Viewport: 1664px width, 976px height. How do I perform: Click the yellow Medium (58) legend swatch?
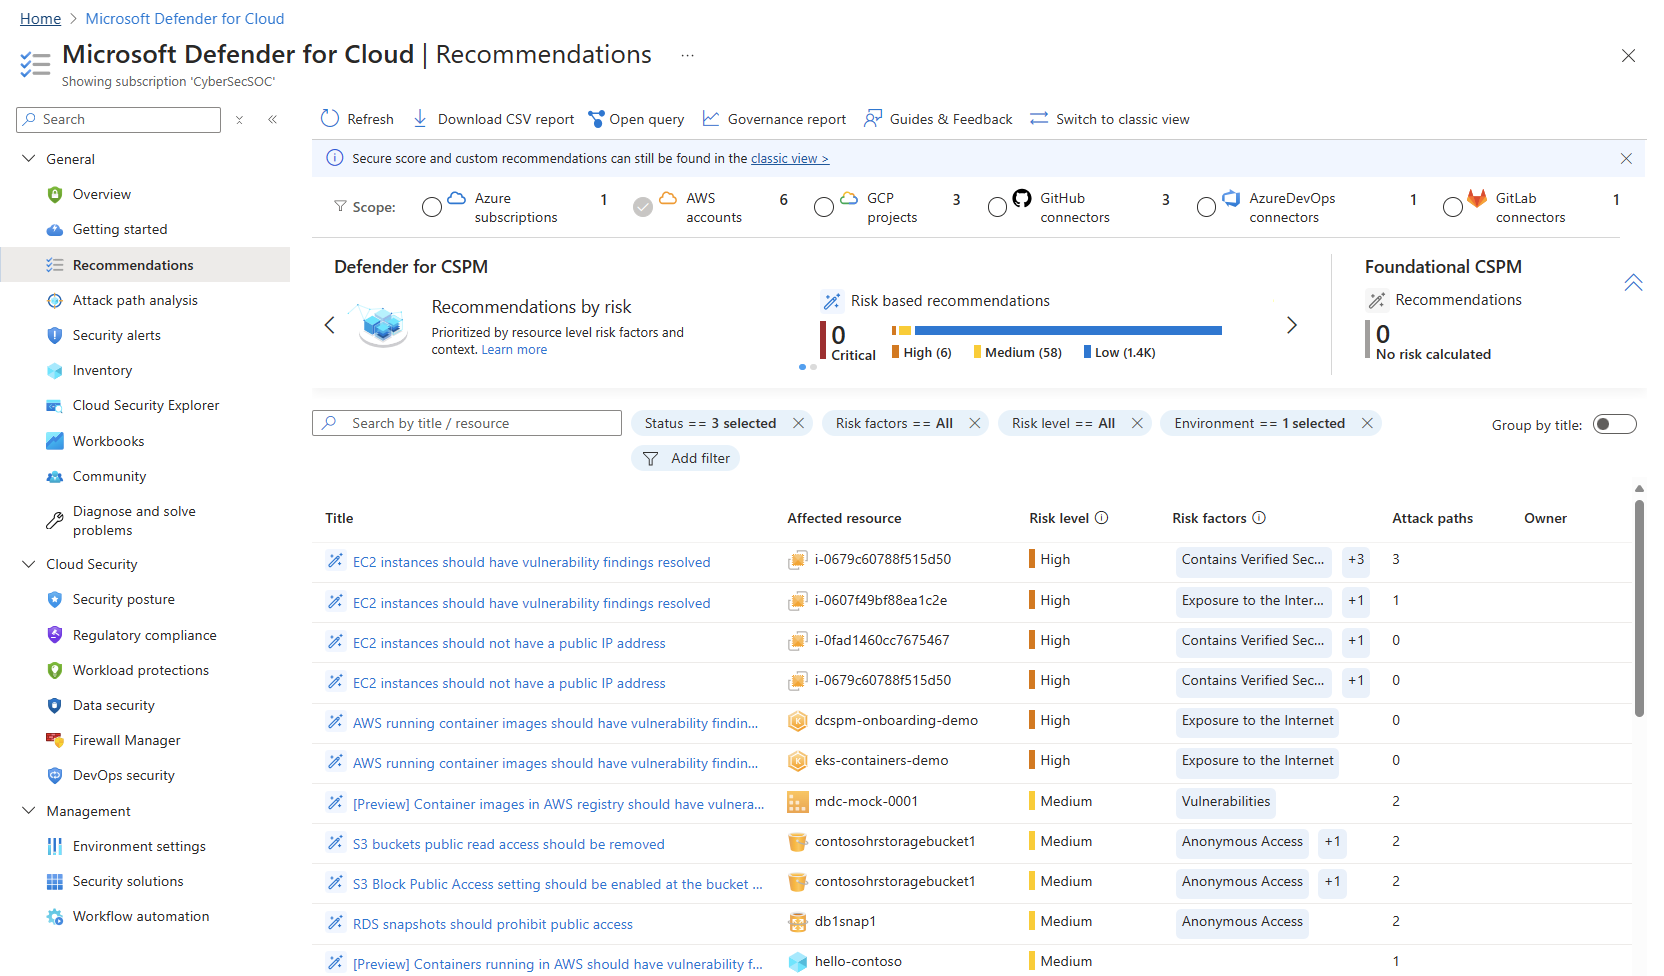coord(977,352)
